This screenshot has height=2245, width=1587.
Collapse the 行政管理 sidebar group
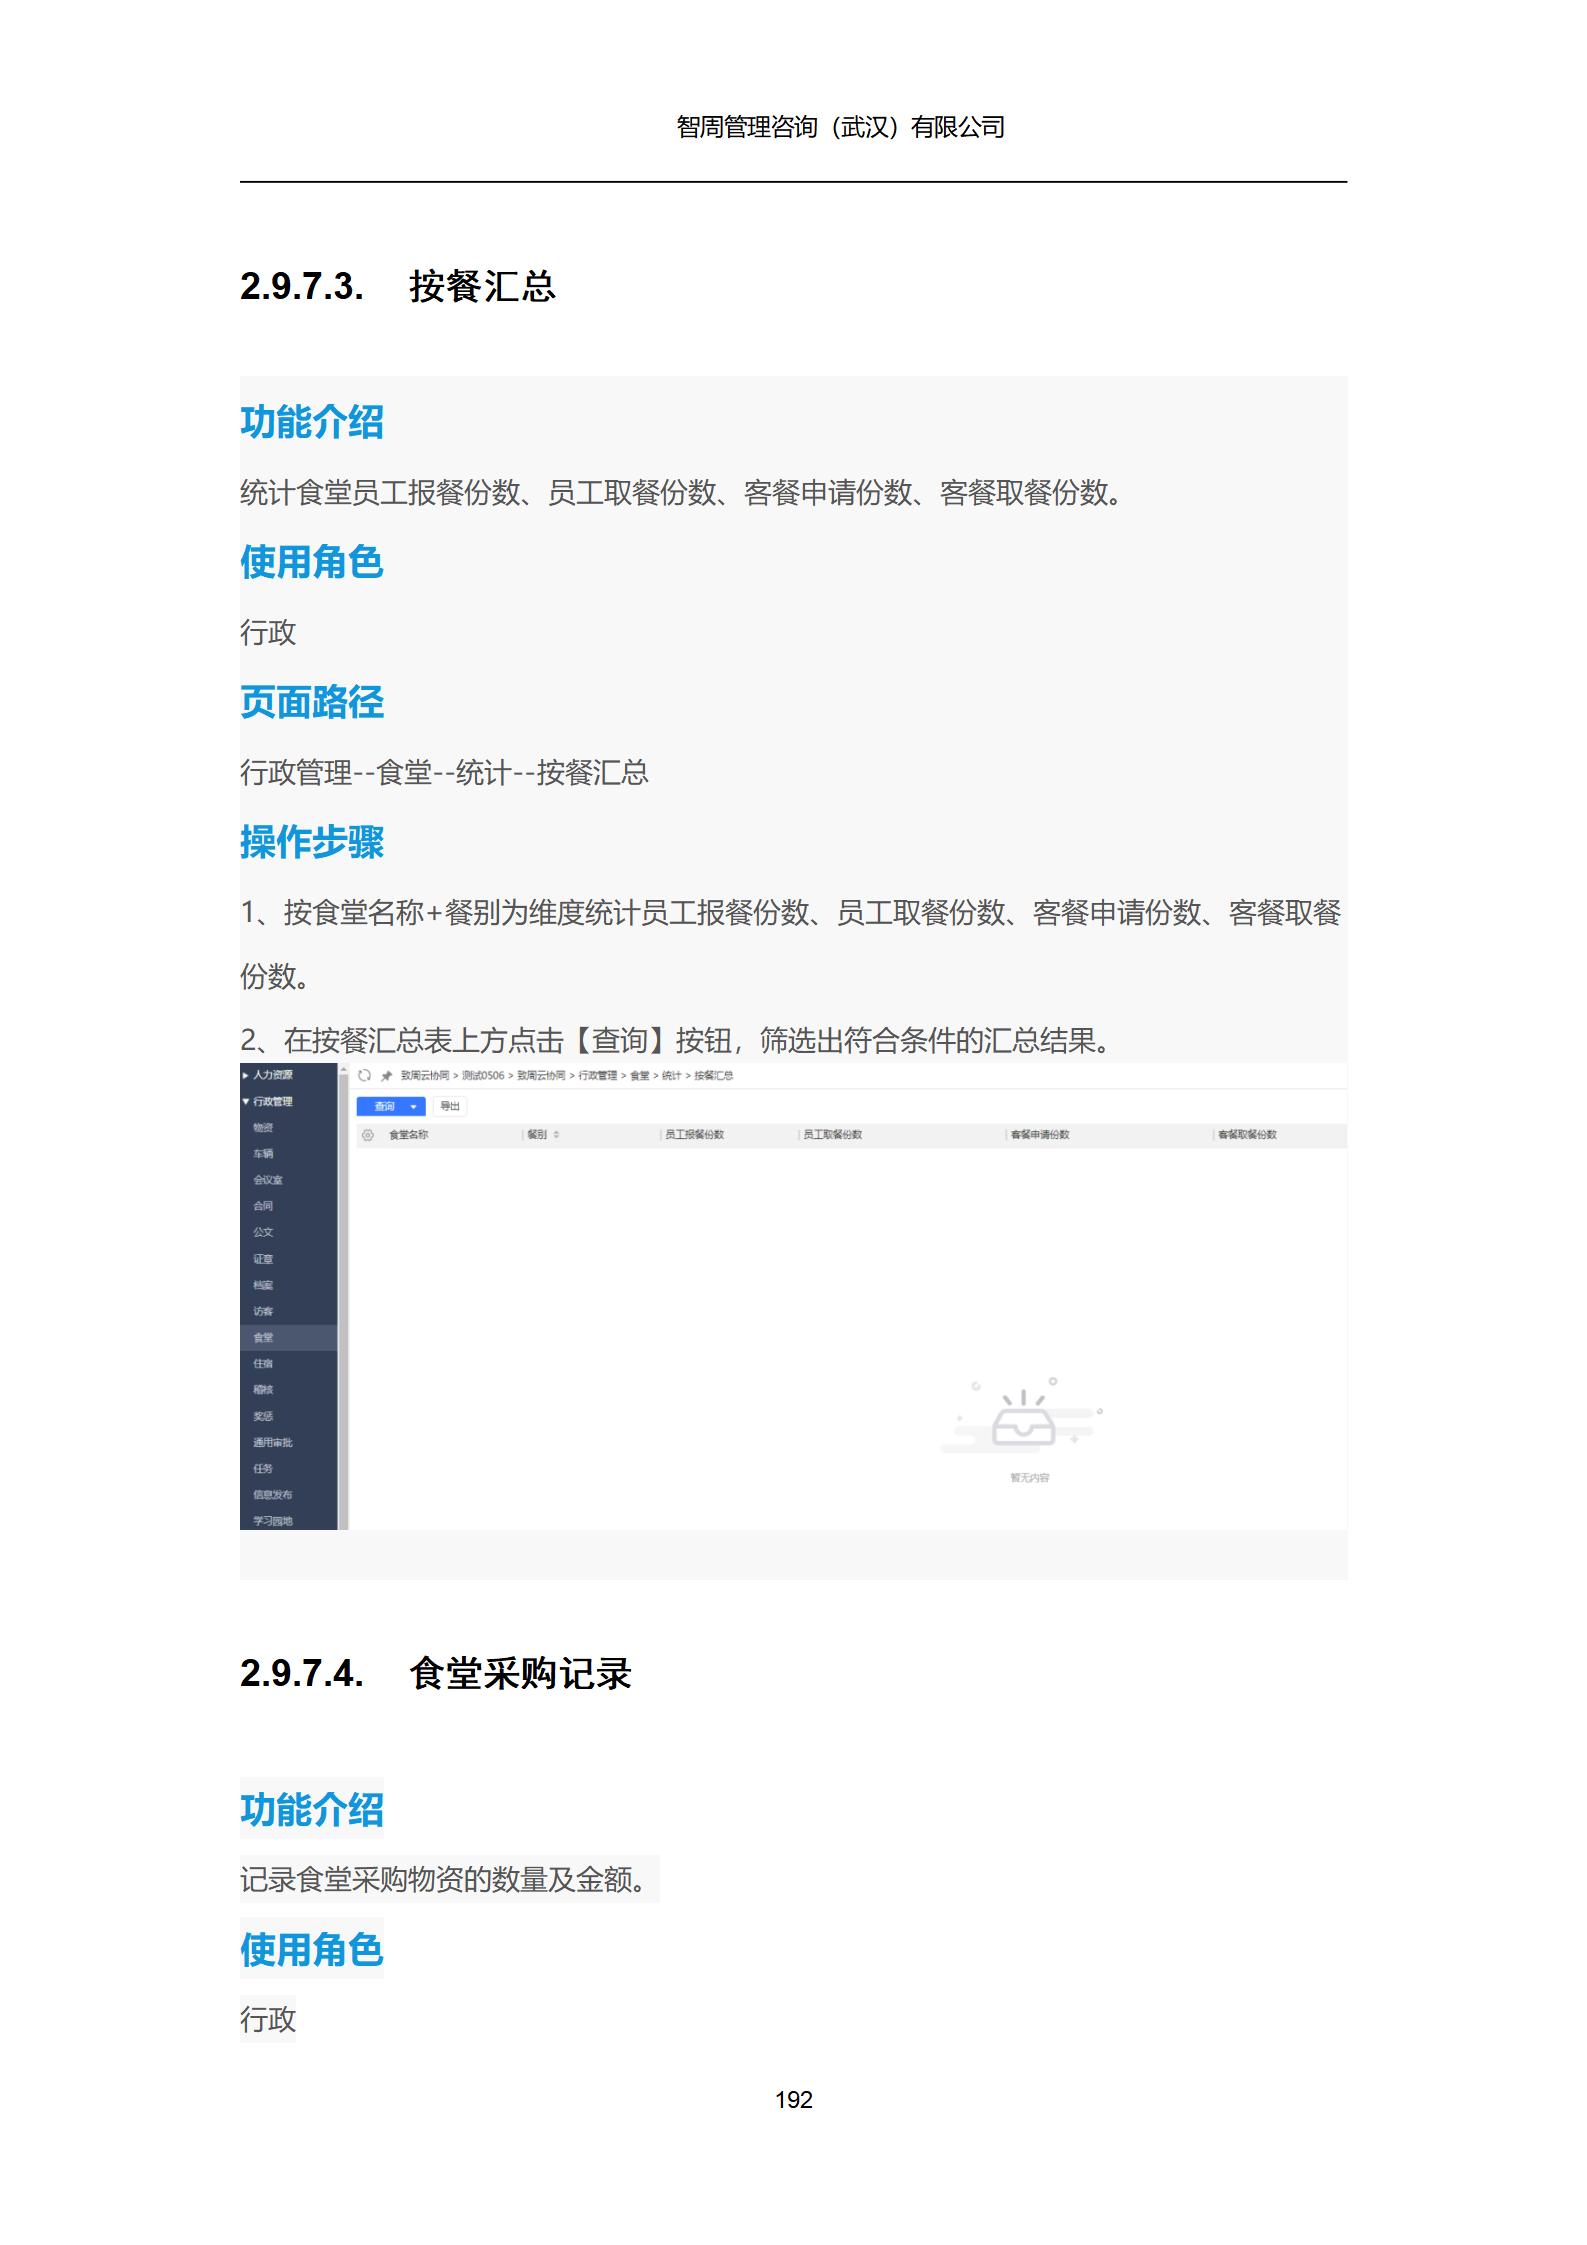click(267, 1102)
